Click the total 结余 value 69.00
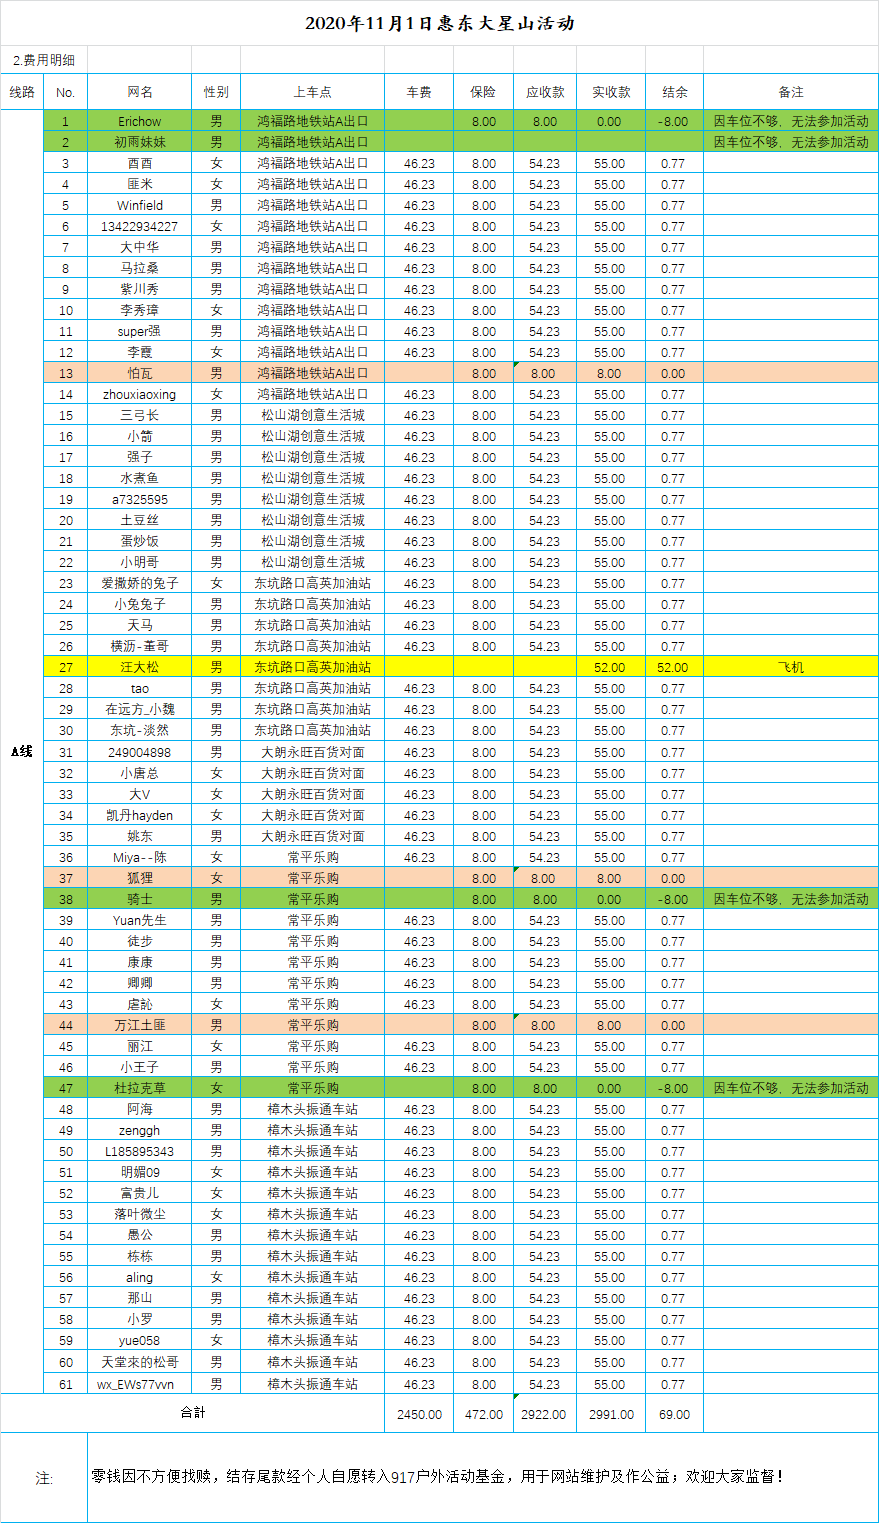 pyautogui.click(x=674, y=1414)
